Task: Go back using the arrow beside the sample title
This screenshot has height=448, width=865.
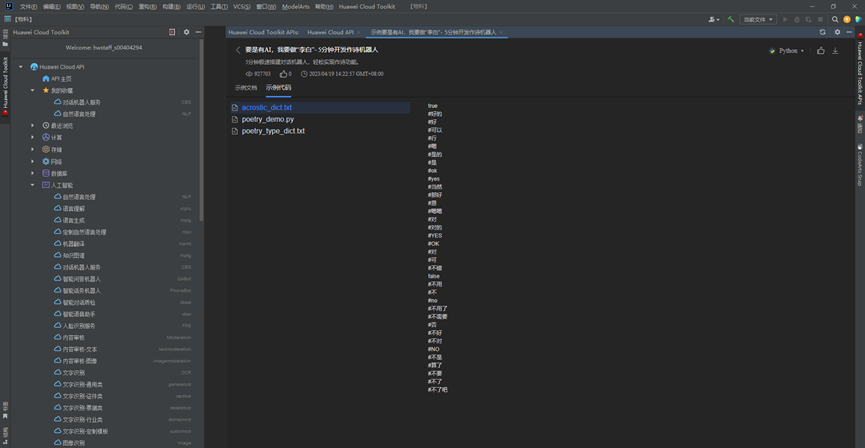Action: [238, 50]
